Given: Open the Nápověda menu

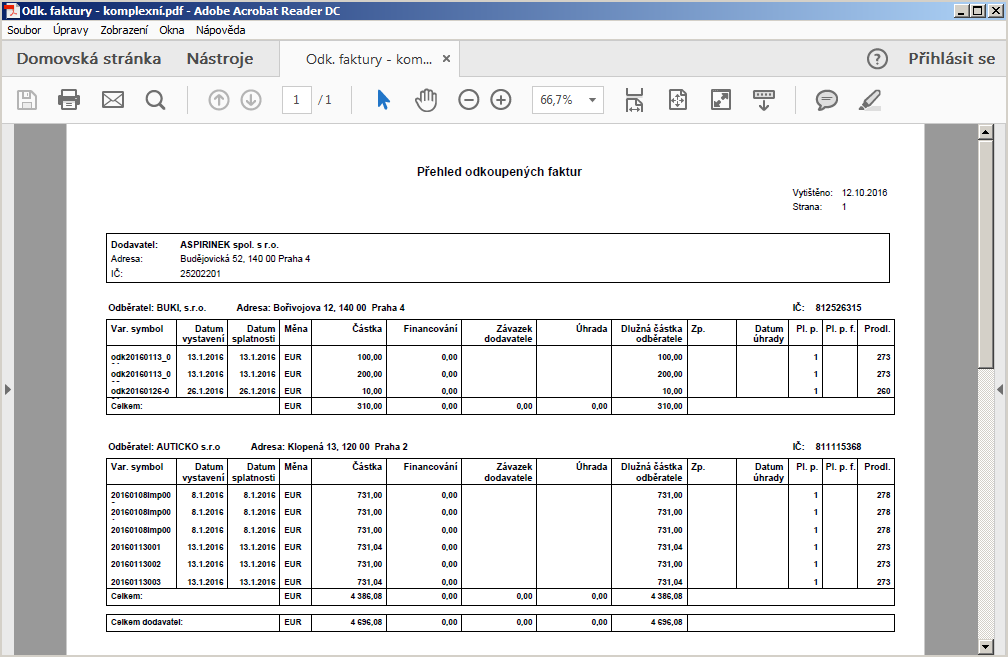Looking at the screenshot, I should pyautogui.click(x=220, y=30).
